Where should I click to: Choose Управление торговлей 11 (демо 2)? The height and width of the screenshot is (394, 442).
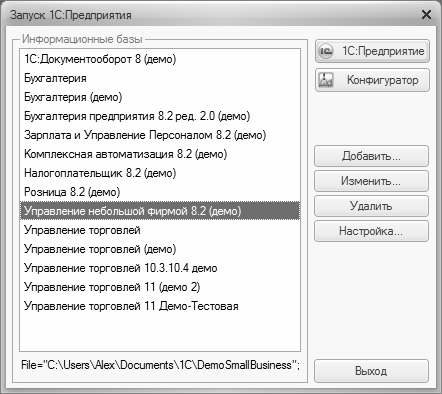160,287
